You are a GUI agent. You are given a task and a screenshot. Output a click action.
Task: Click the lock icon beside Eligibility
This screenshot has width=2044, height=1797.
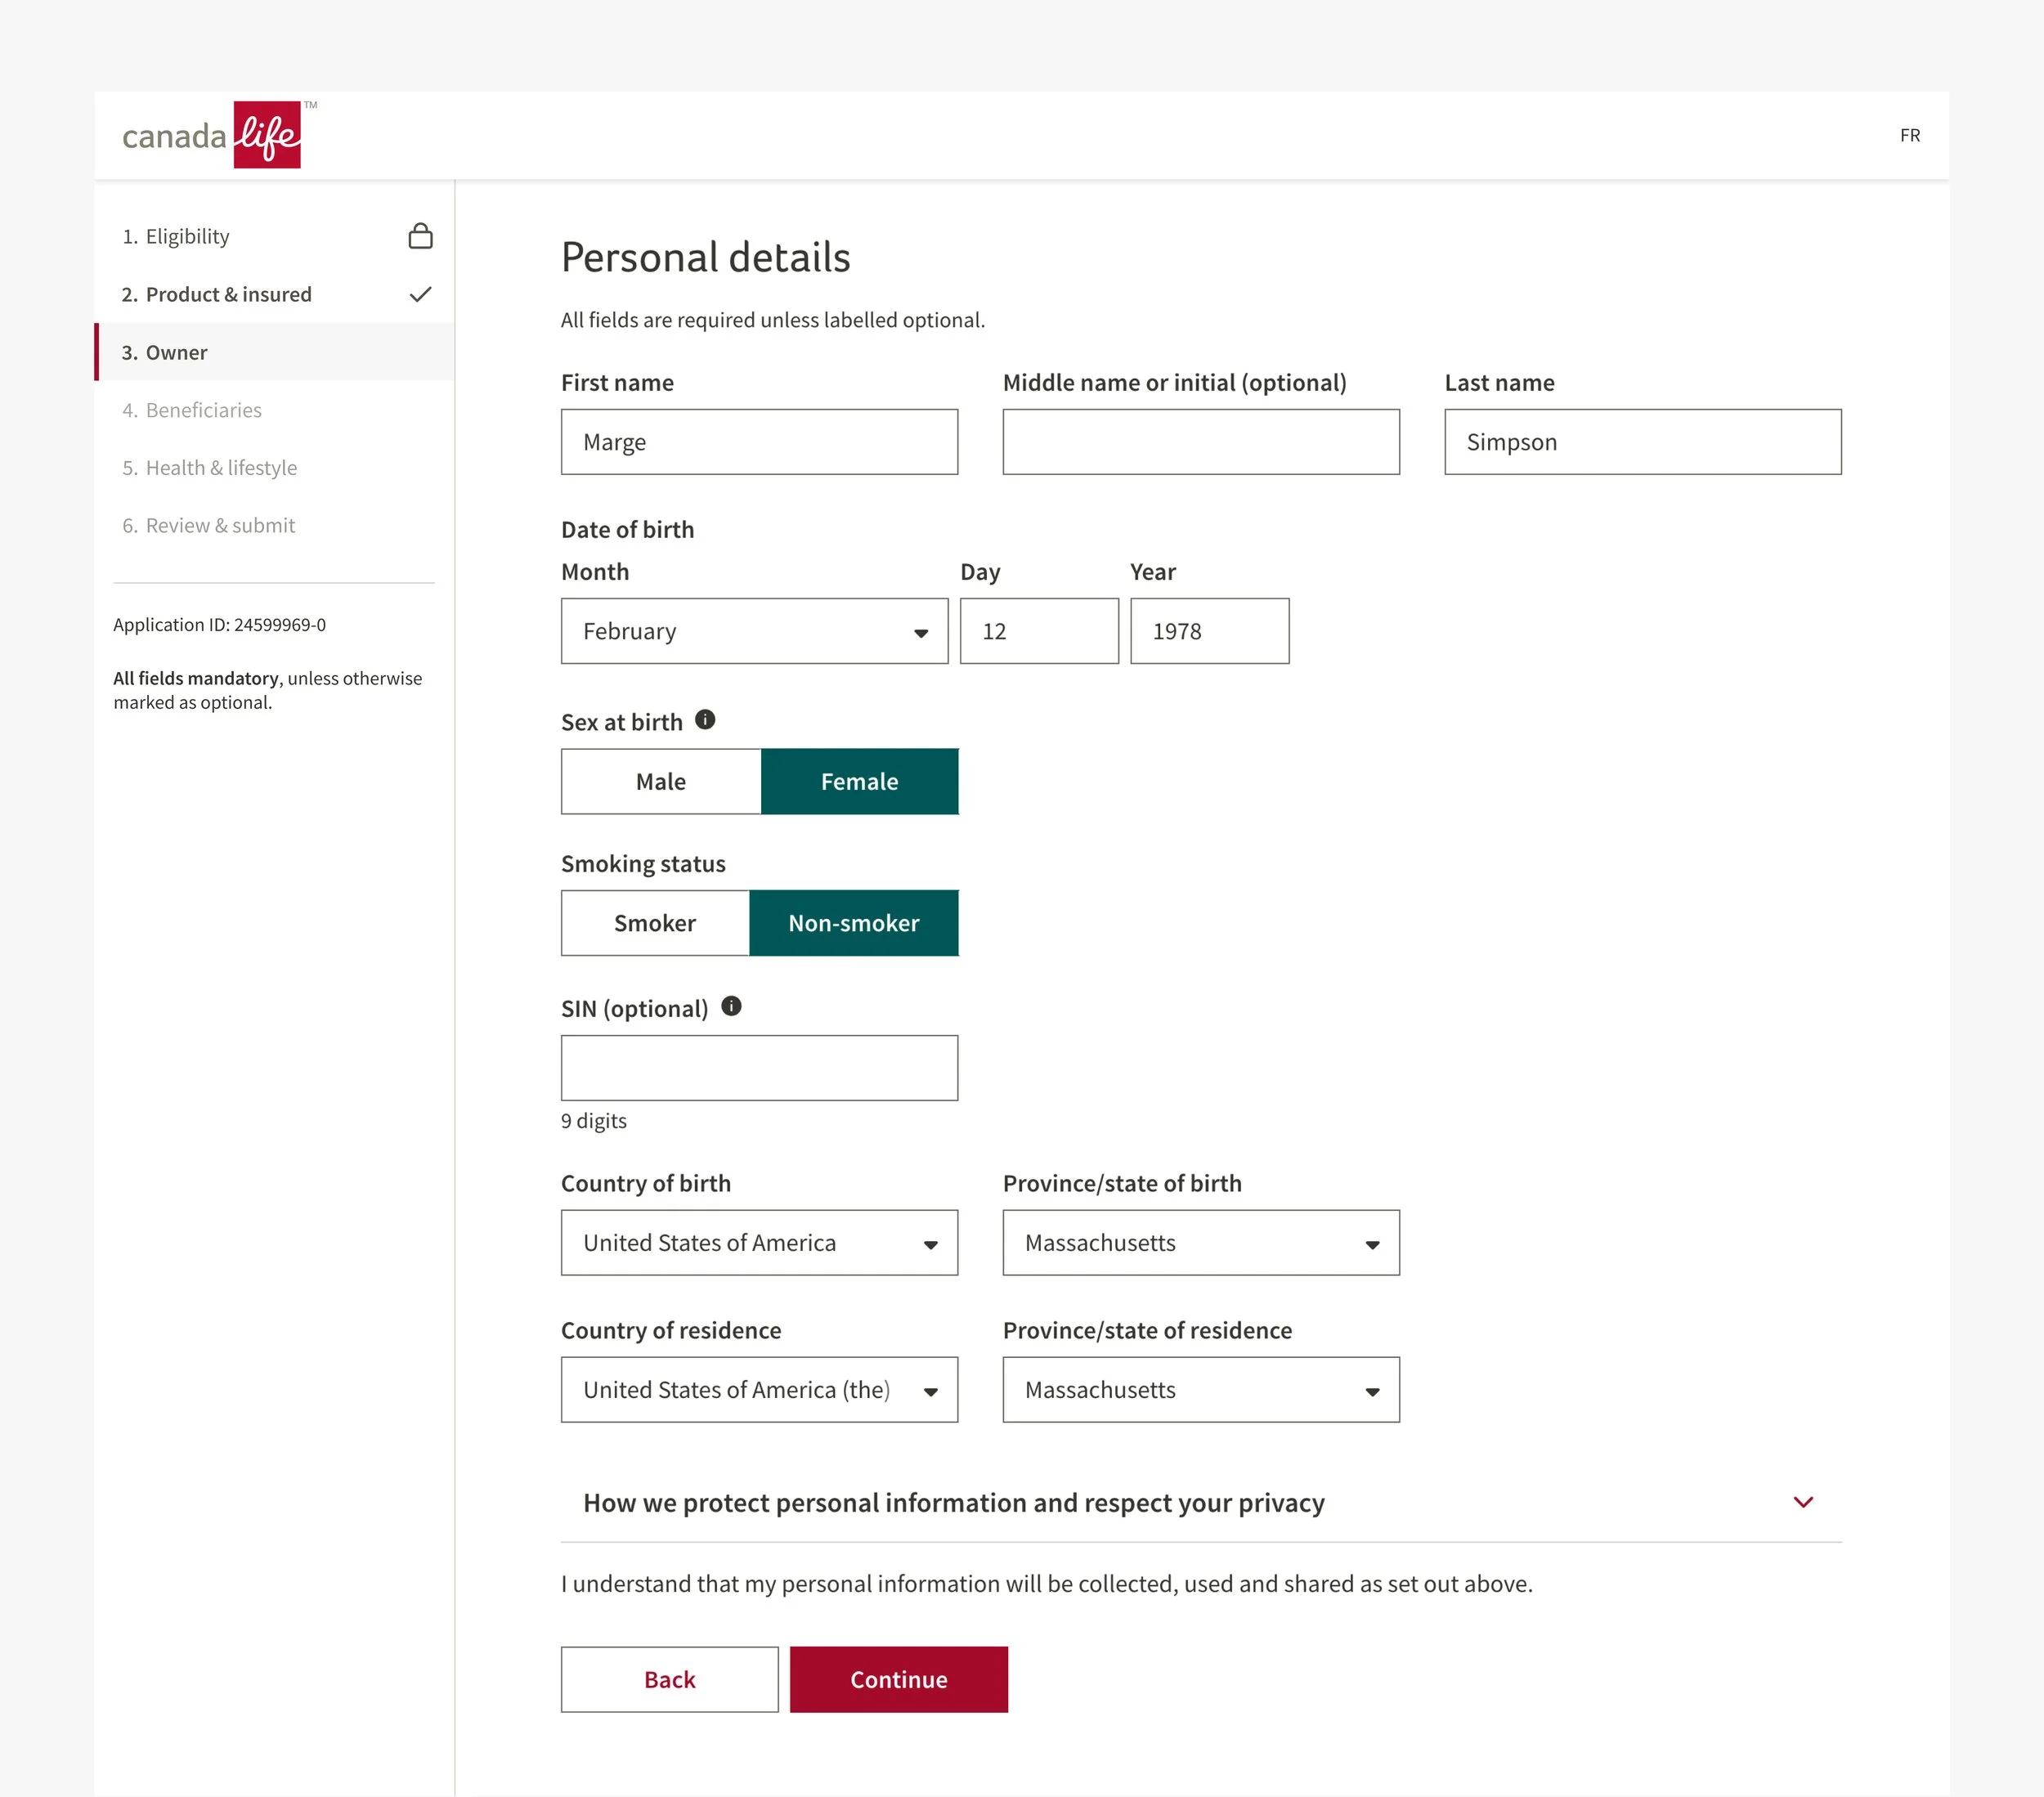click(420, 236)
